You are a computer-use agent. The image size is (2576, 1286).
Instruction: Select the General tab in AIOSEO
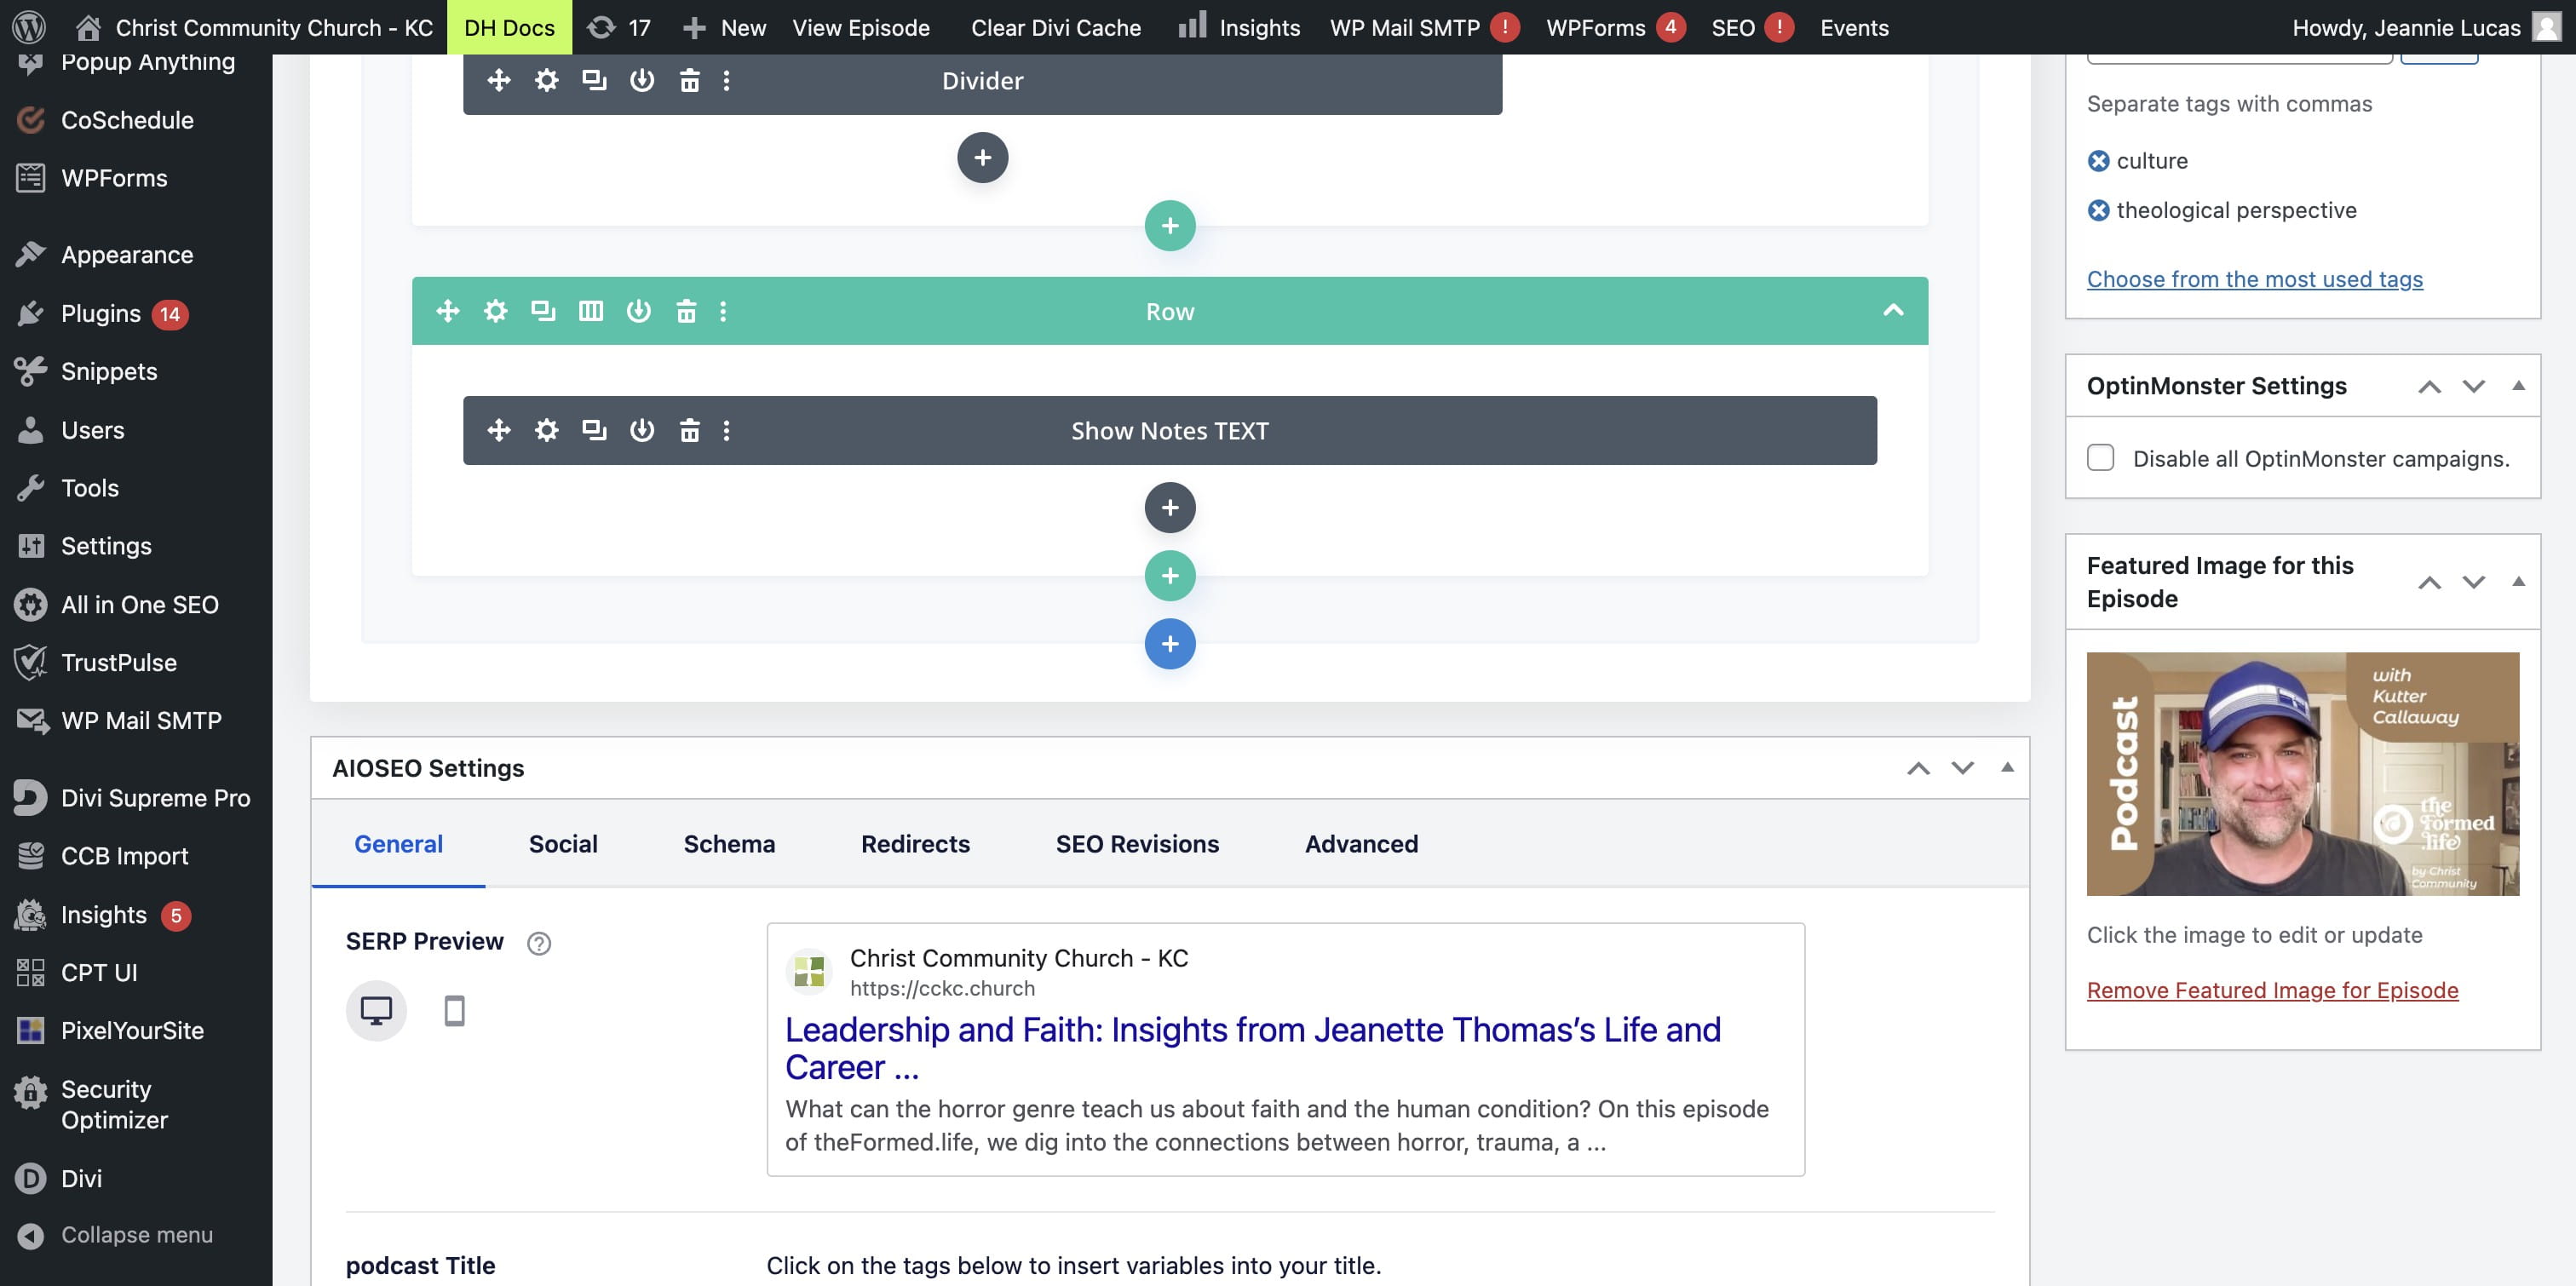398,844
